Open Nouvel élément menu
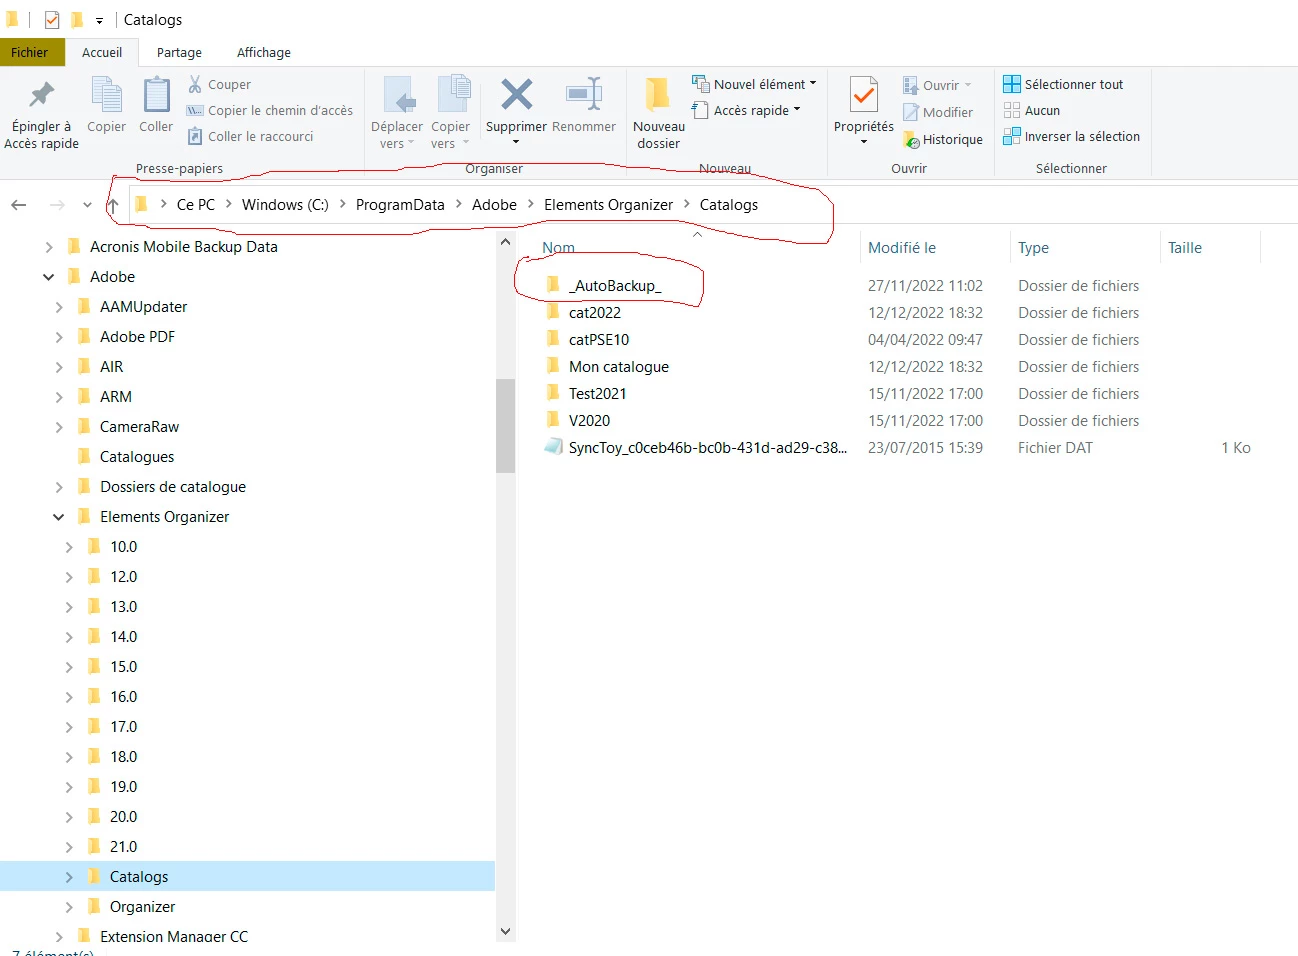The height and width of the screenshot is (956, 1298). pos(755,85)
